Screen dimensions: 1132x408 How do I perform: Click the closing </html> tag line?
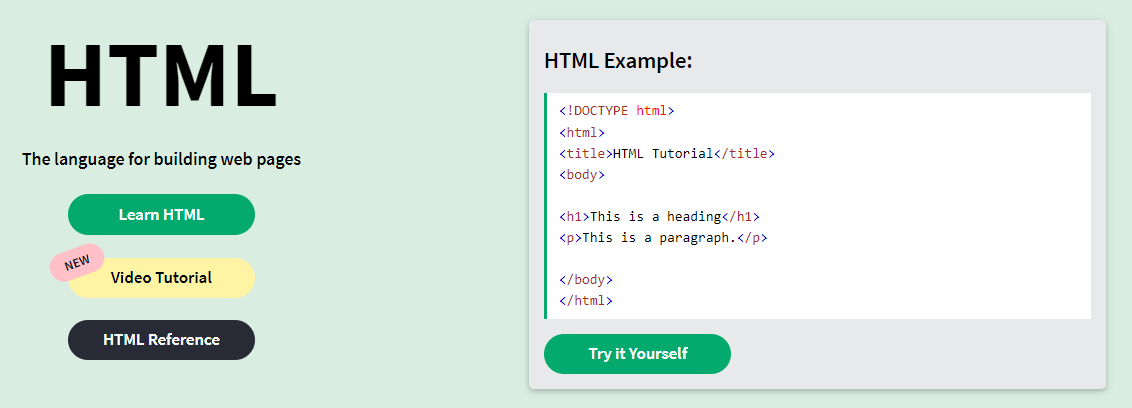click(585, 300)
